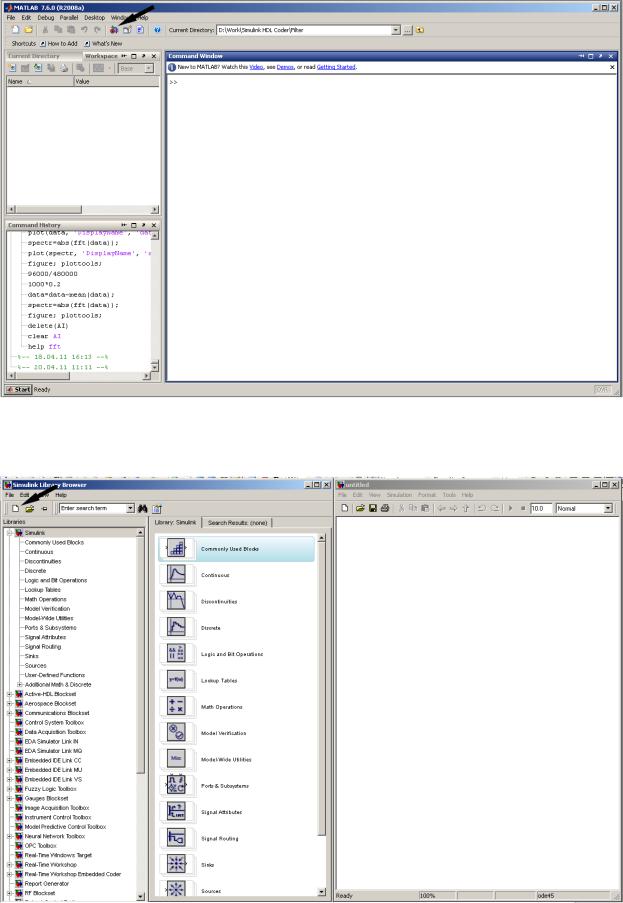Viewport: 623px width, 903px height.
Task: Expand Additional Math & Discrete node
Action: click(20, 685)
